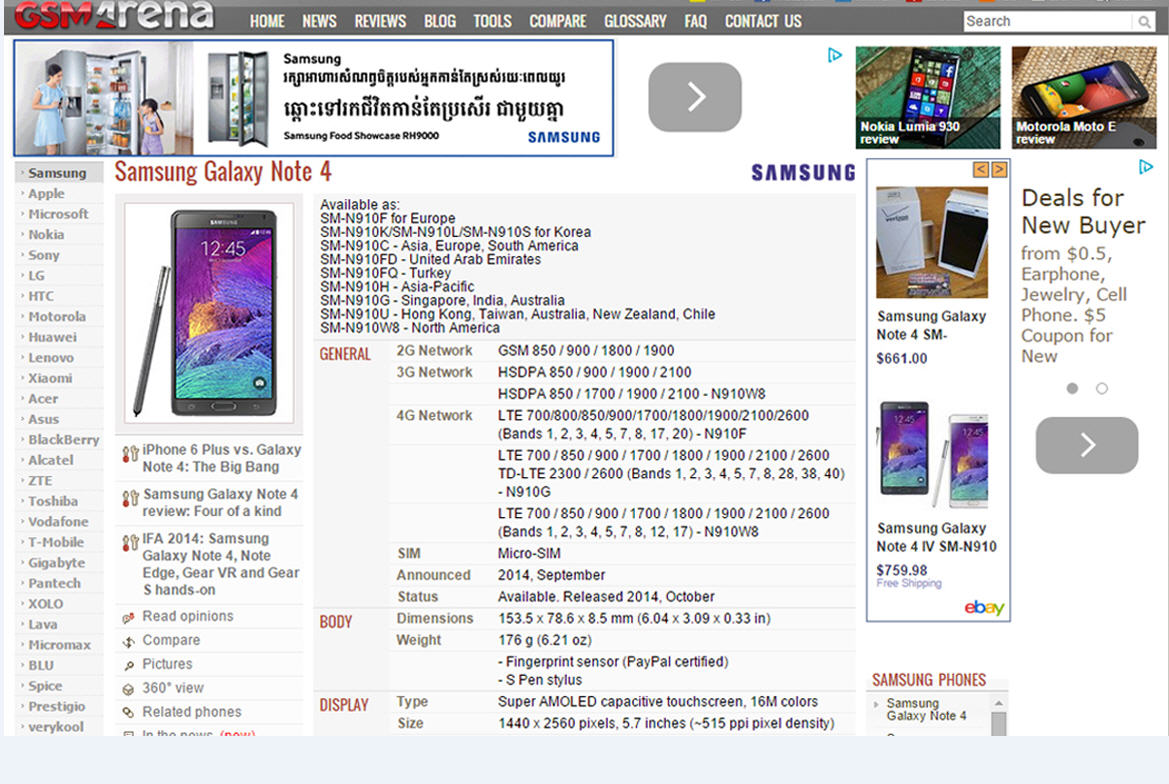
Task: Click the Dimensions spec label
Action: point(435,618)
